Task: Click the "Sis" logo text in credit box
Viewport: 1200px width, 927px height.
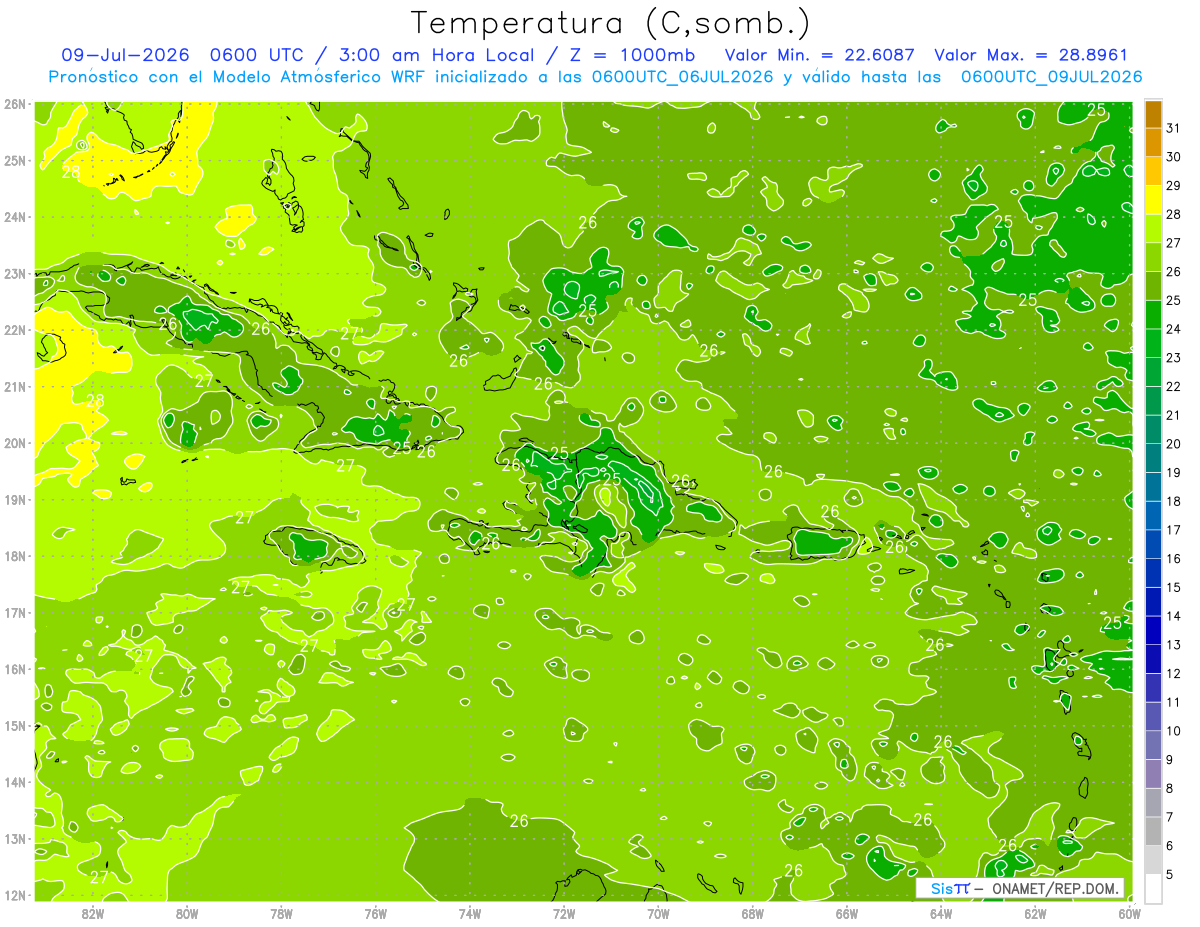Action: [941, 888]
